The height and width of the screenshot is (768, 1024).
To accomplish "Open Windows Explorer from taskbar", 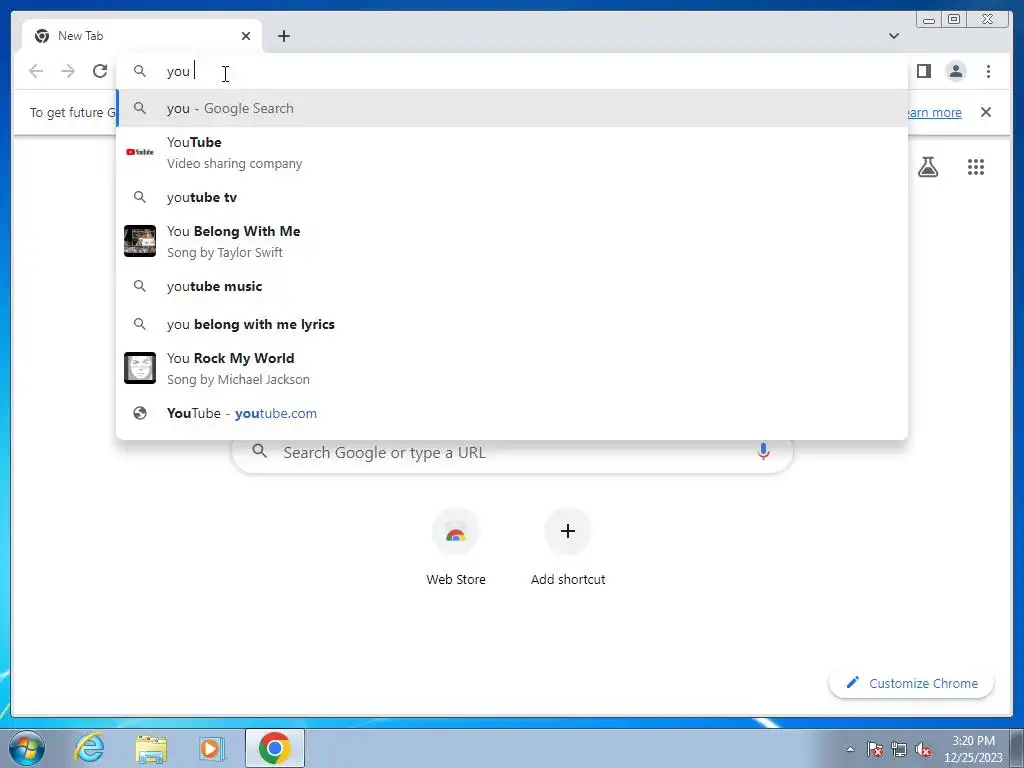I will (x=151, y=748).
